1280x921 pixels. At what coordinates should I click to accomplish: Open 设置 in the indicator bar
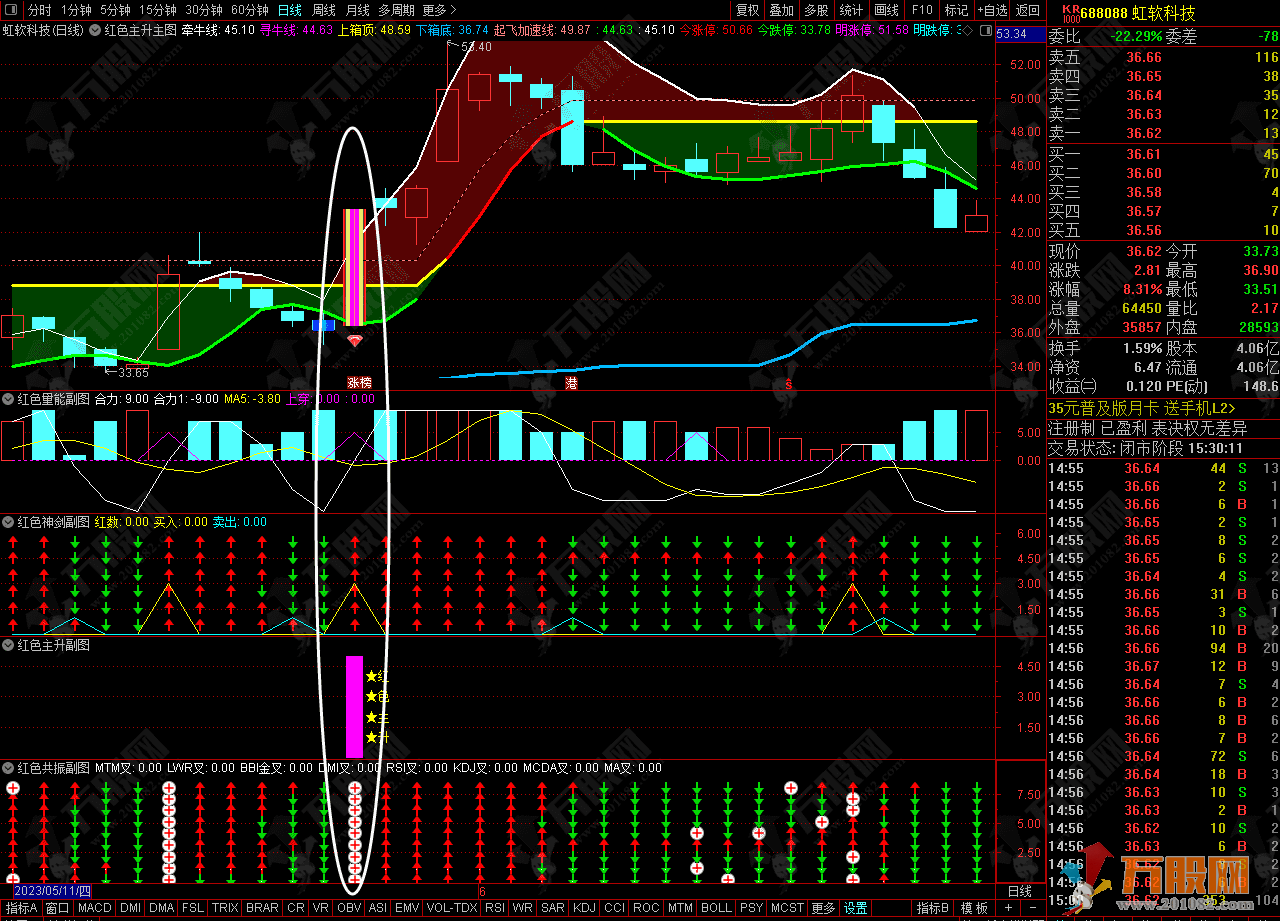[855, 908]
